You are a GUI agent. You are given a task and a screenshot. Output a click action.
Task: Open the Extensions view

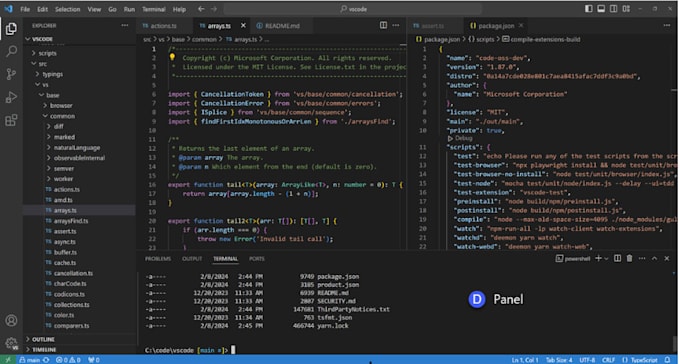coord(11,120)
